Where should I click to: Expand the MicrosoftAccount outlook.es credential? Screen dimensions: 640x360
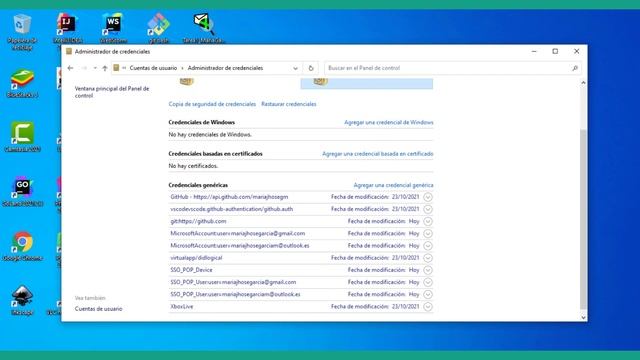pyautogui.click(x=428, y=246)
